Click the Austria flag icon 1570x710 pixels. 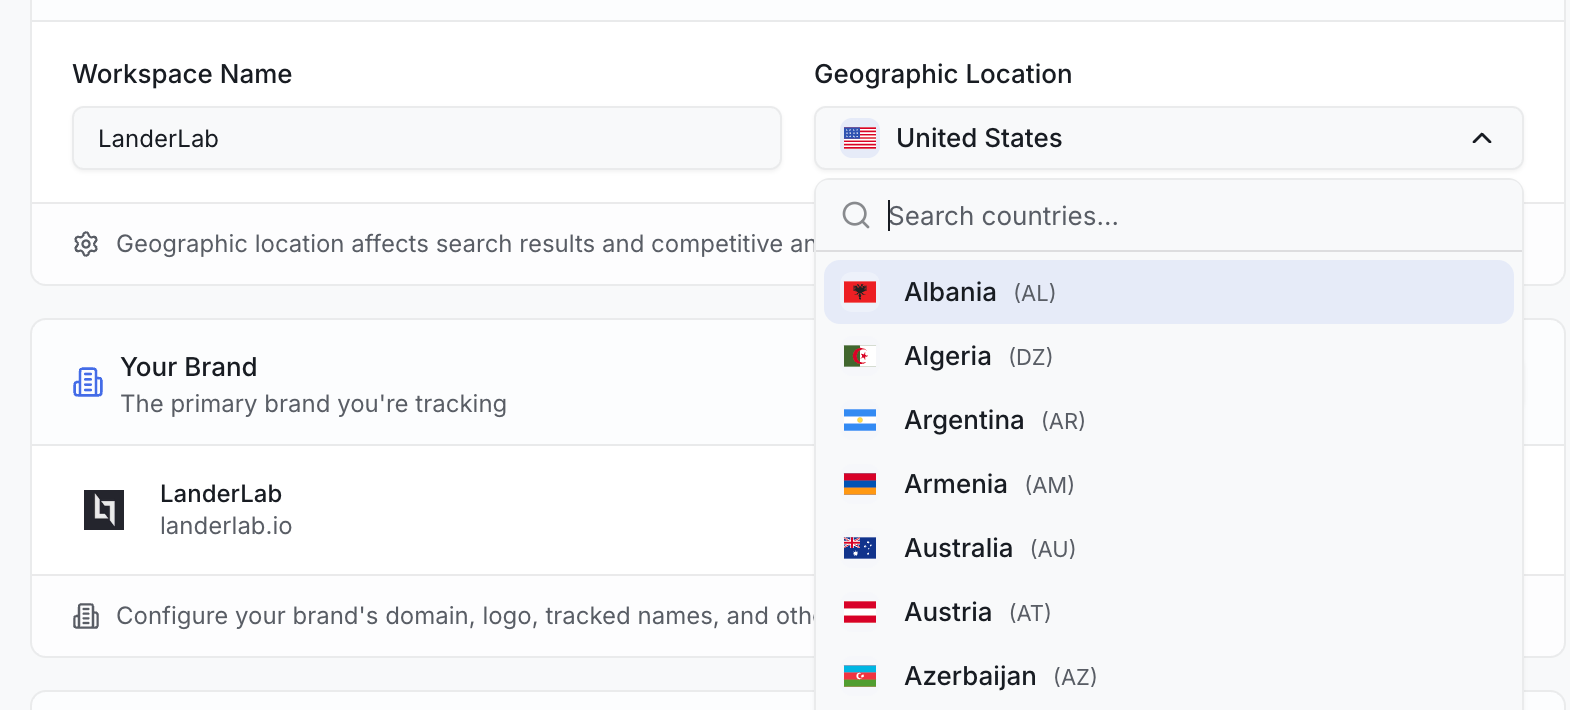tap(860, 612)
